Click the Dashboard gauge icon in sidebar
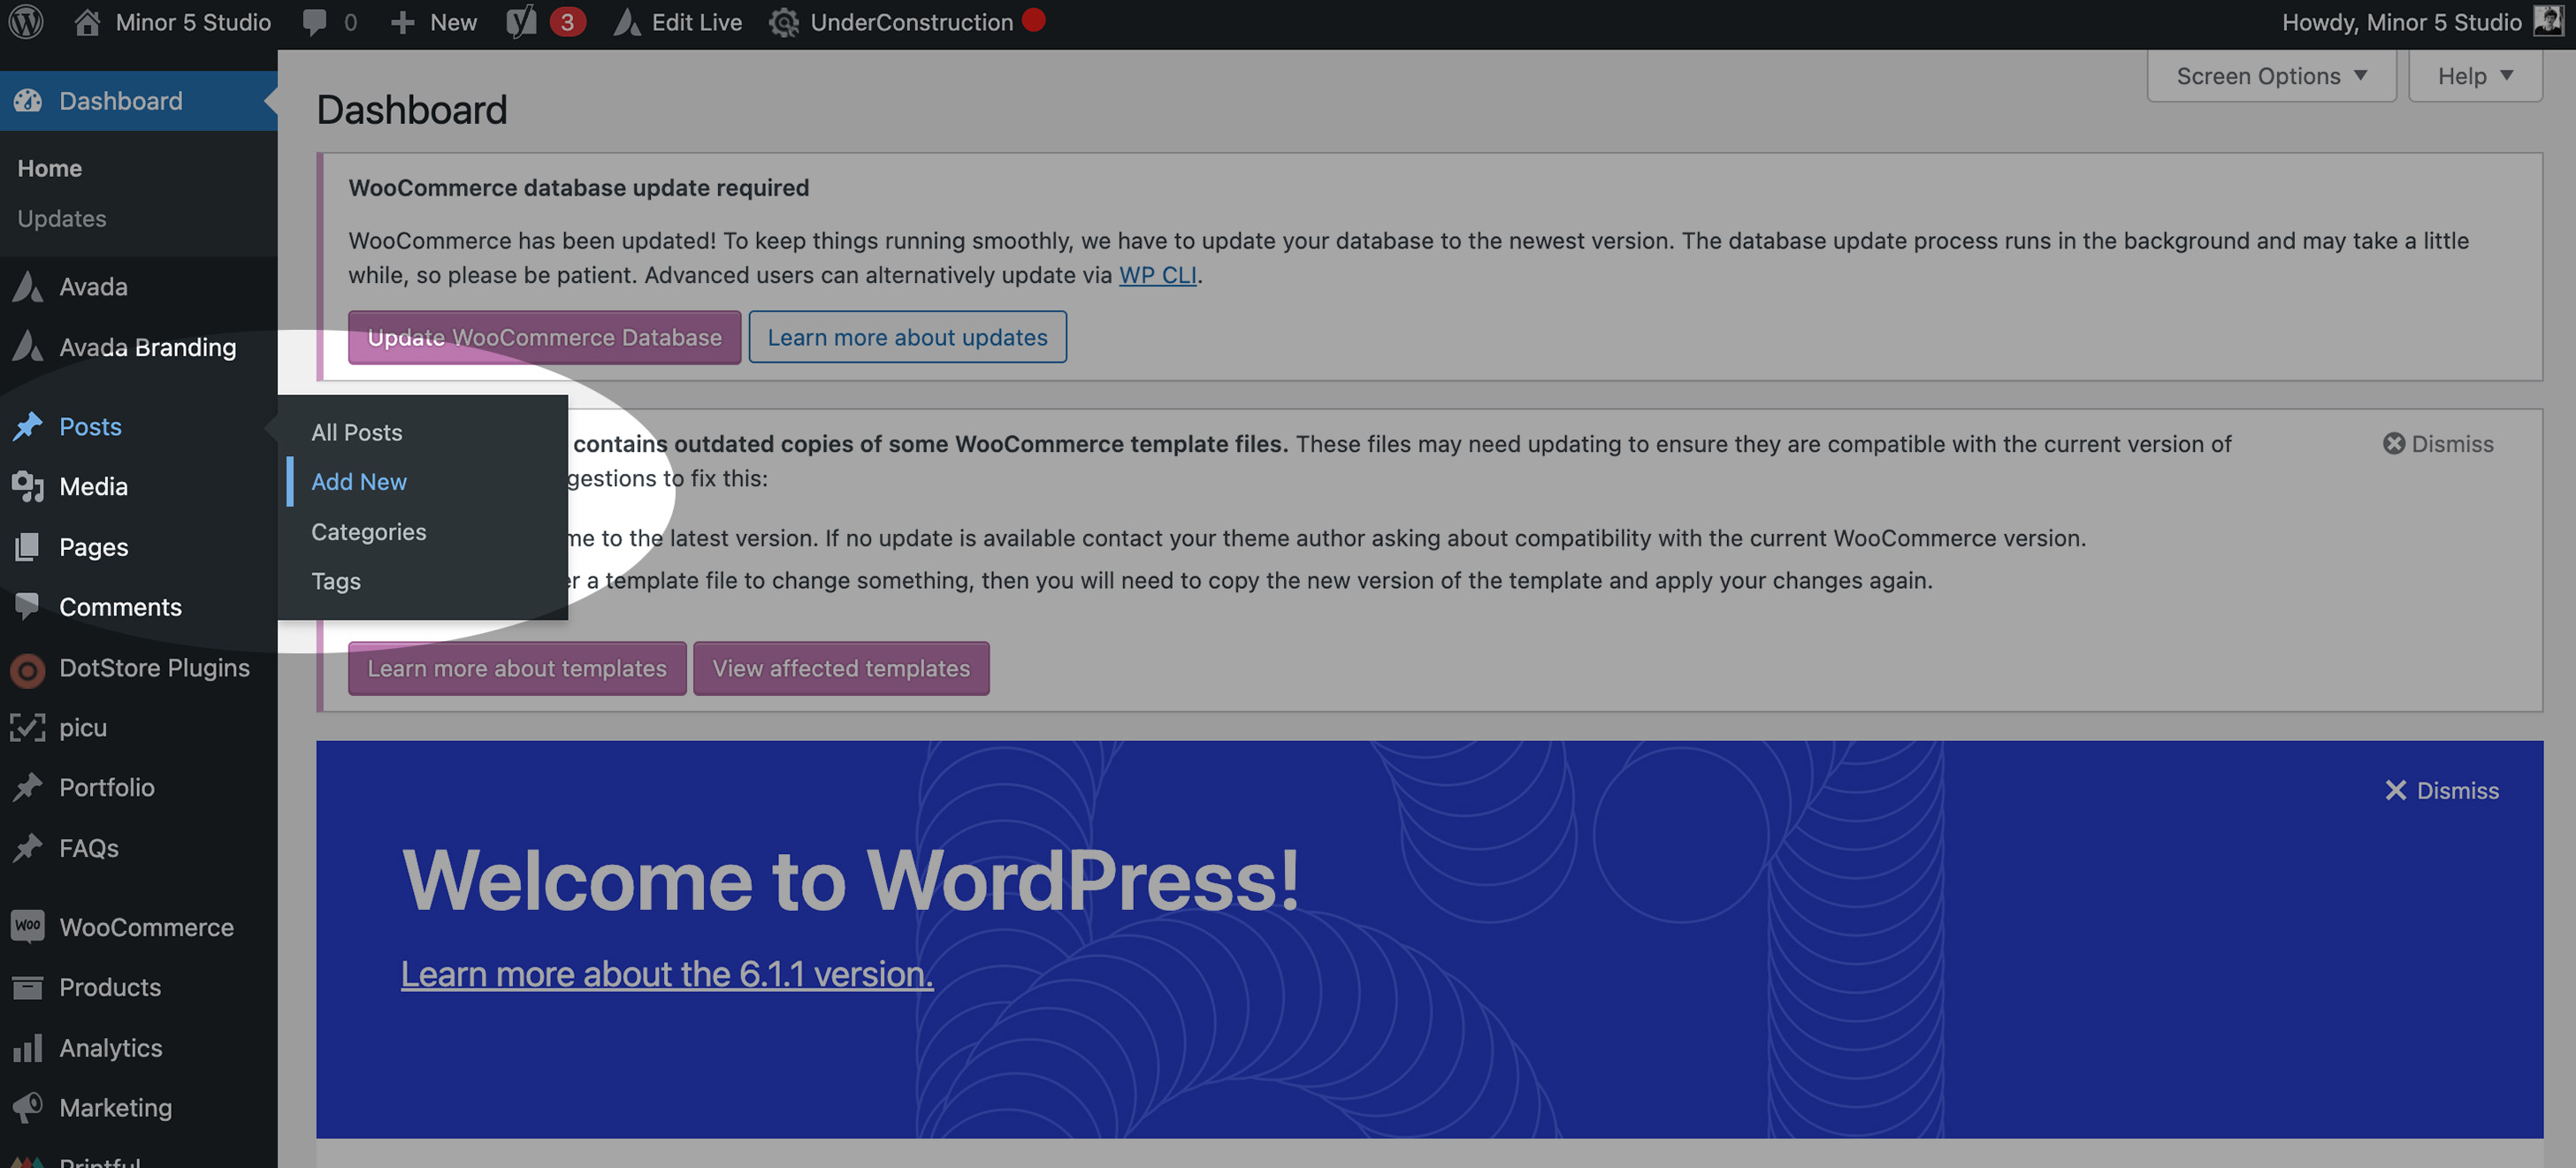 click(x=28, y=100)
